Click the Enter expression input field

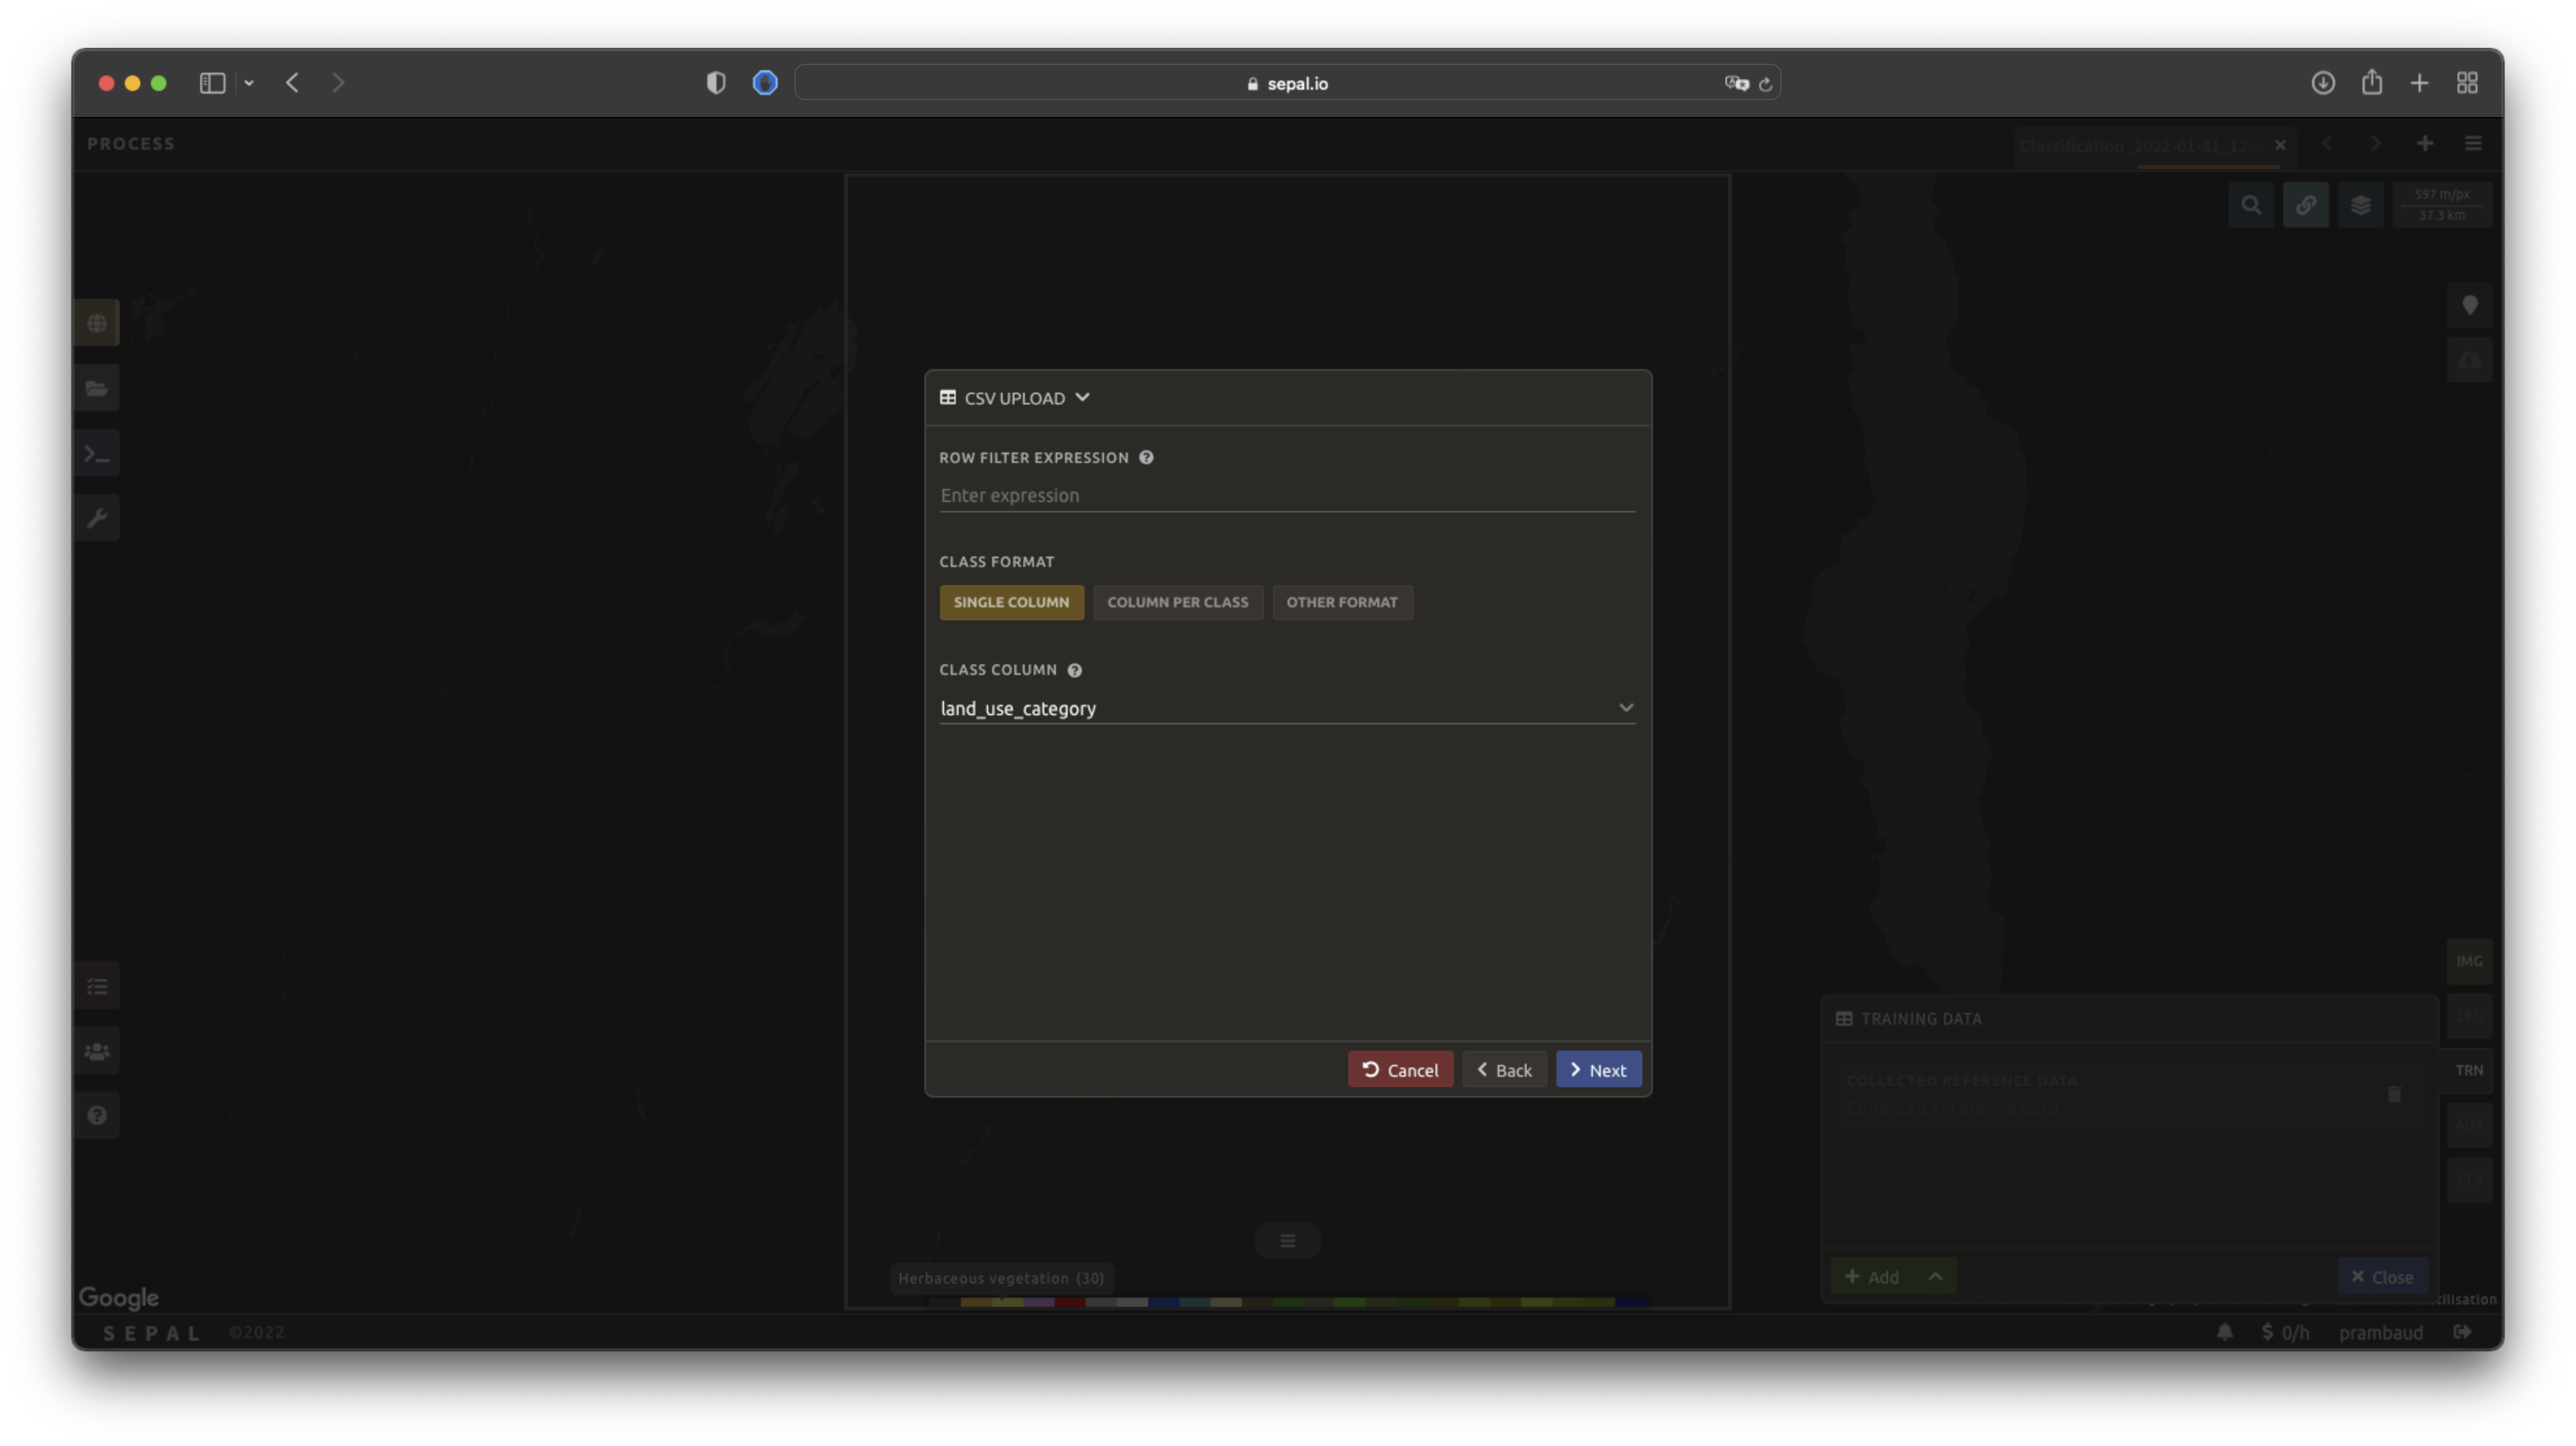pyautogui.click(x=1286, y=496)
